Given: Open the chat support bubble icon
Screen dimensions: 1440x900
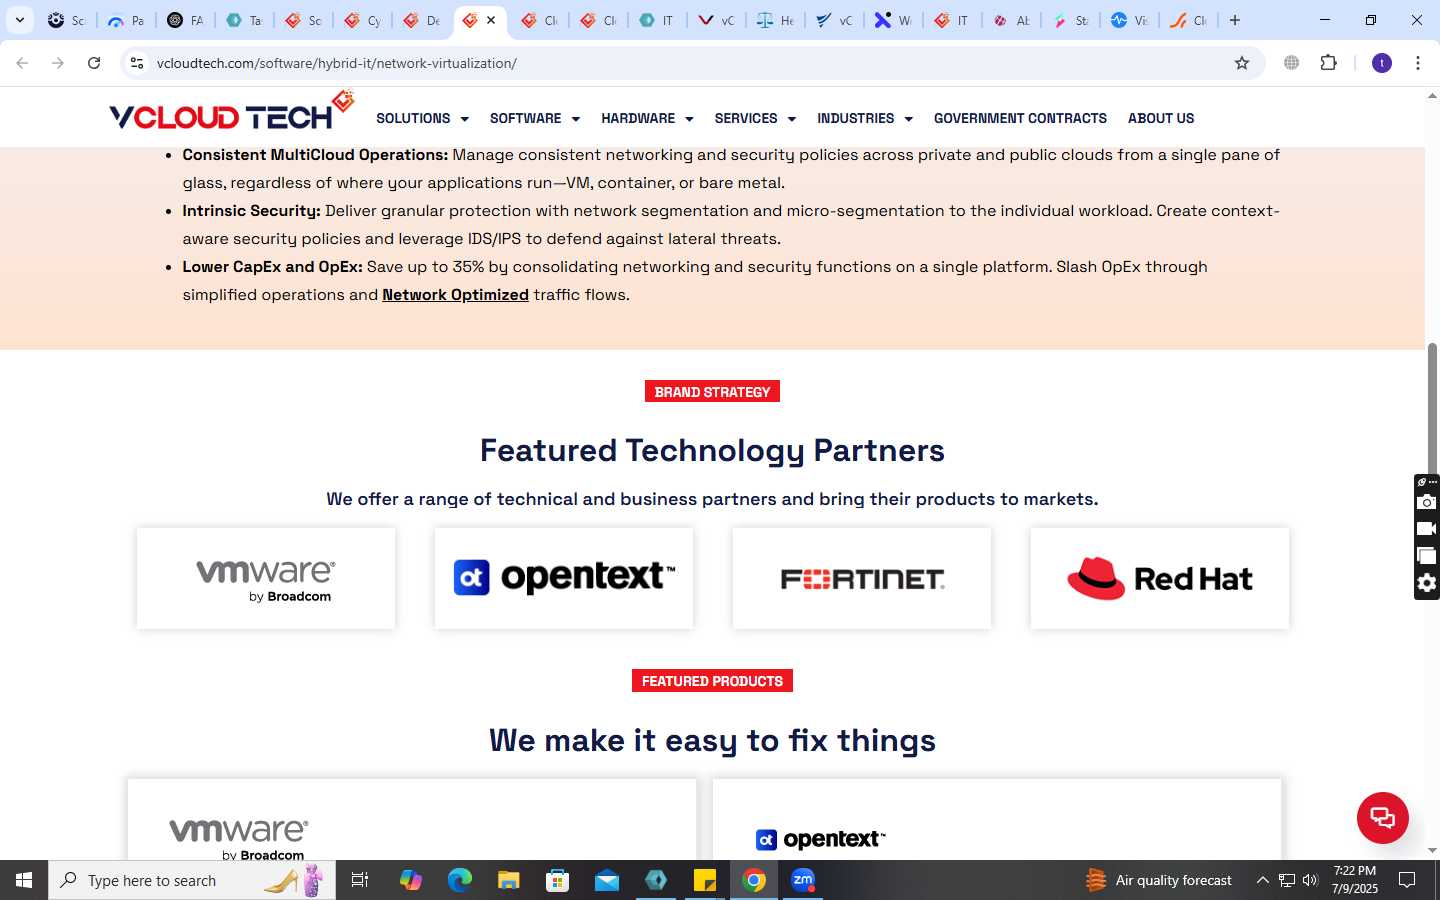Looking at the screenshot, I should [1382, 817].
